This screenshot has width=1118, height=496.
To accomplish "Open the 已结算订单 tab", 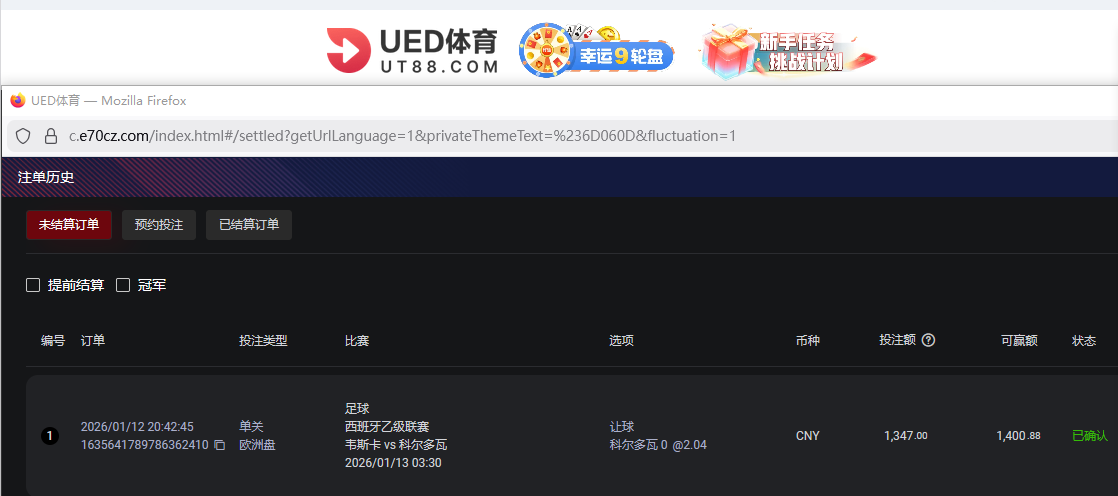I will 249,225.
